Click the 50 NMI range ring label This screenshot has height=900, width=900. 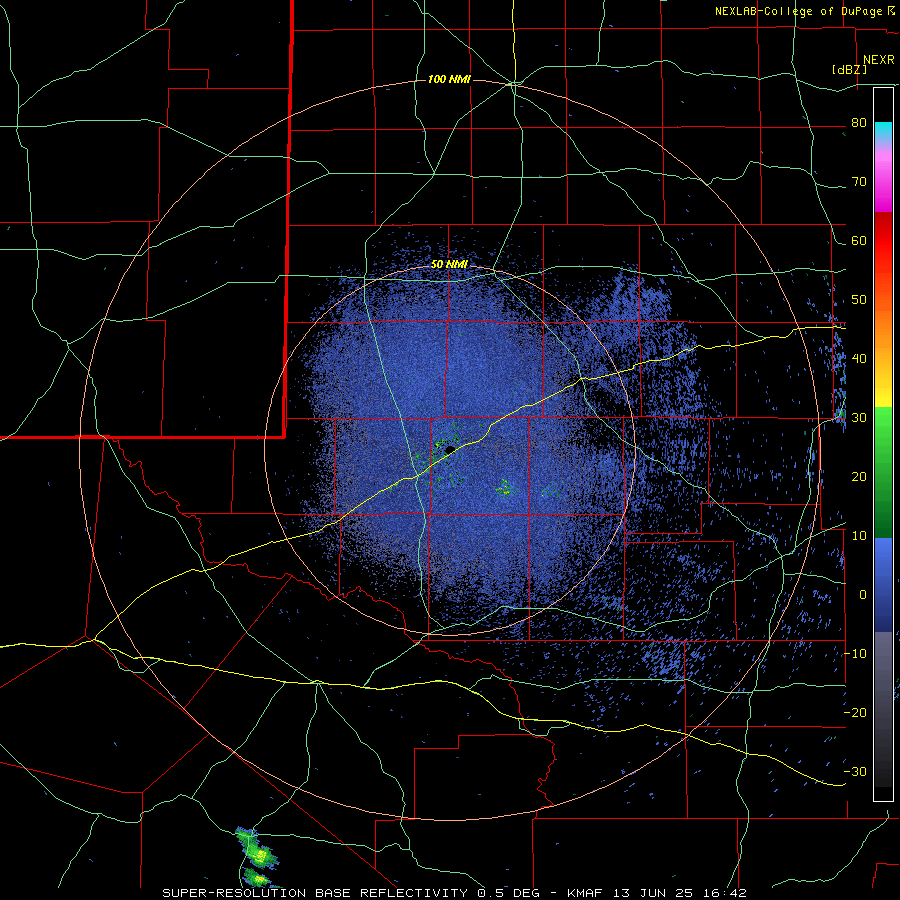(449, 264)
